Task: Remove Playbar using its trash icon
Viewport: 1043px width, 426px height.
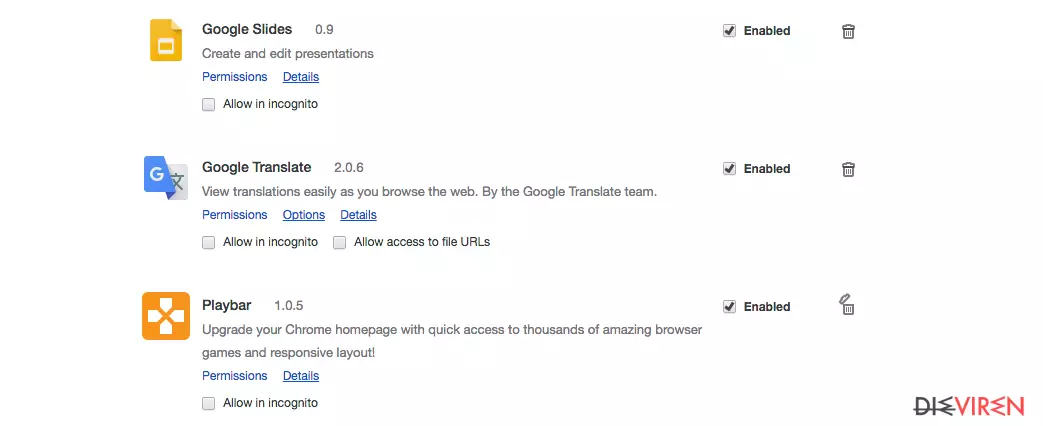Action: 847,304
